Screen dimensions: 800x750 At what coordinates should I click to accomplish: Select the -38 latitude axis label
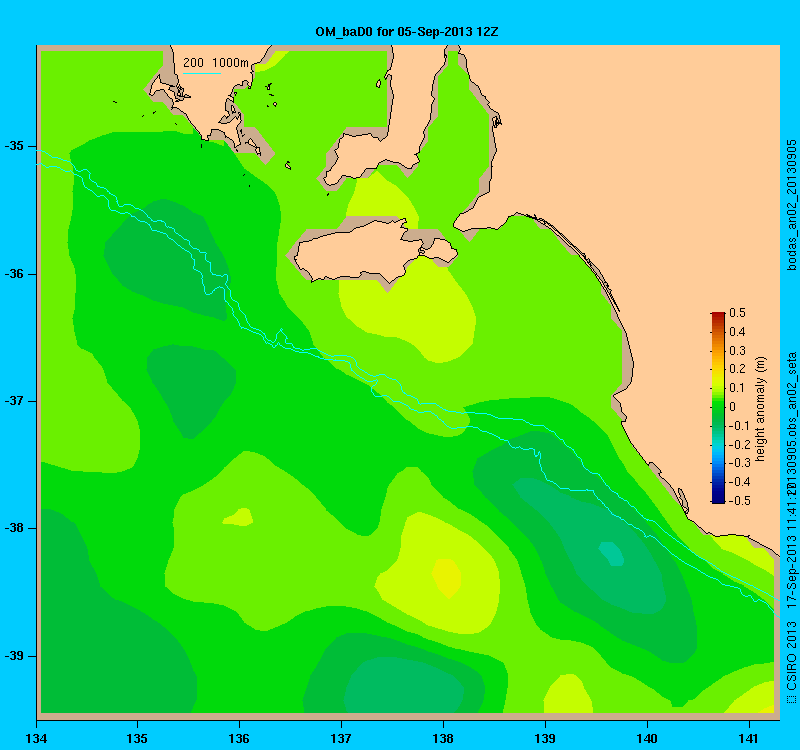(14, 528)
